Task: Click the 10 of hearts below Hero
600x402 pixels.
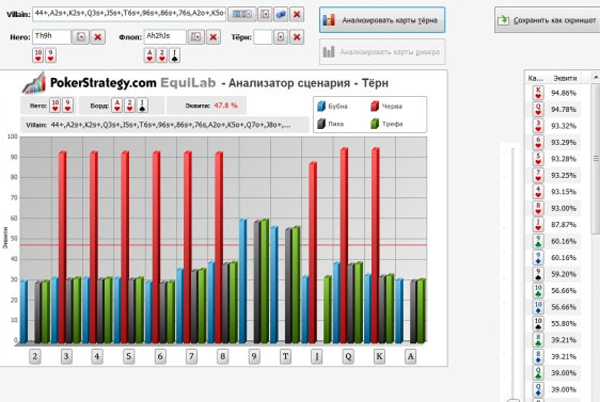Action: [38, 55]
